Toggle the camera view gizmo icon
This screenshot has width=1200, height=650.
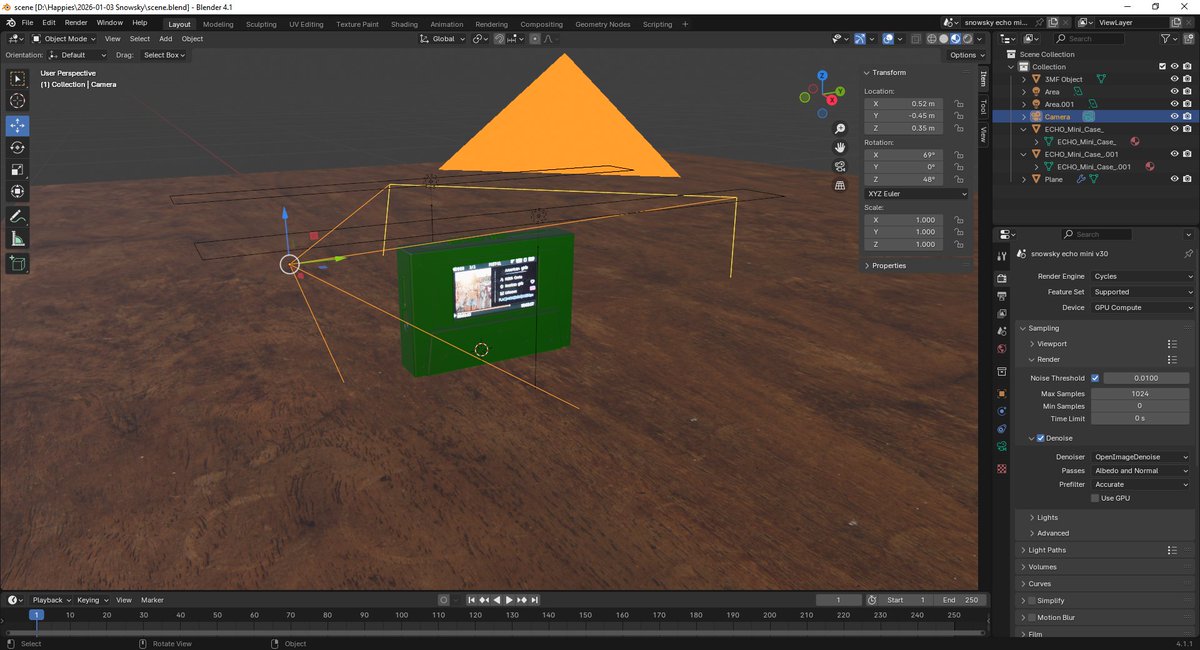pos(841,166)
